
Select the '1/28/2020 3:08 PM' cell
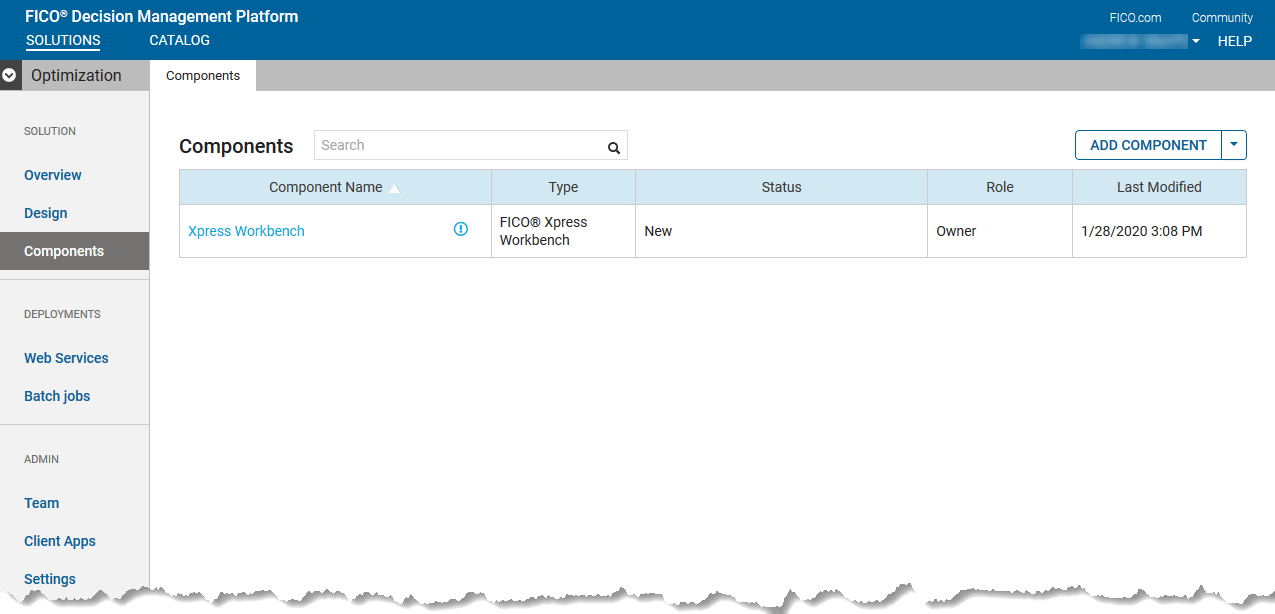coord(1159,231)
